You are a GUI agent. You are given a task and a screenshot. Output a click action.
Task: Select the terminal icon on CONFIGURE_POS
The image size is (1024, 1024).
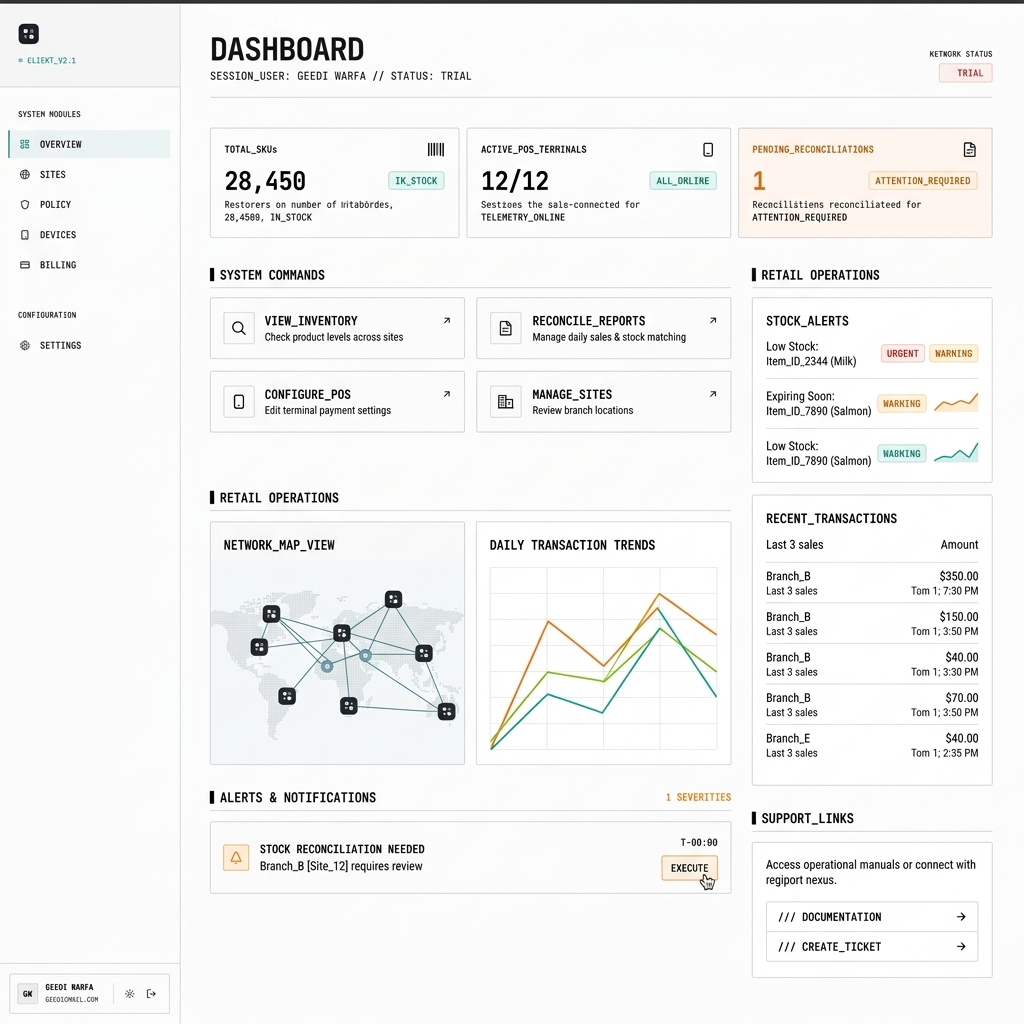click(238, 400)
